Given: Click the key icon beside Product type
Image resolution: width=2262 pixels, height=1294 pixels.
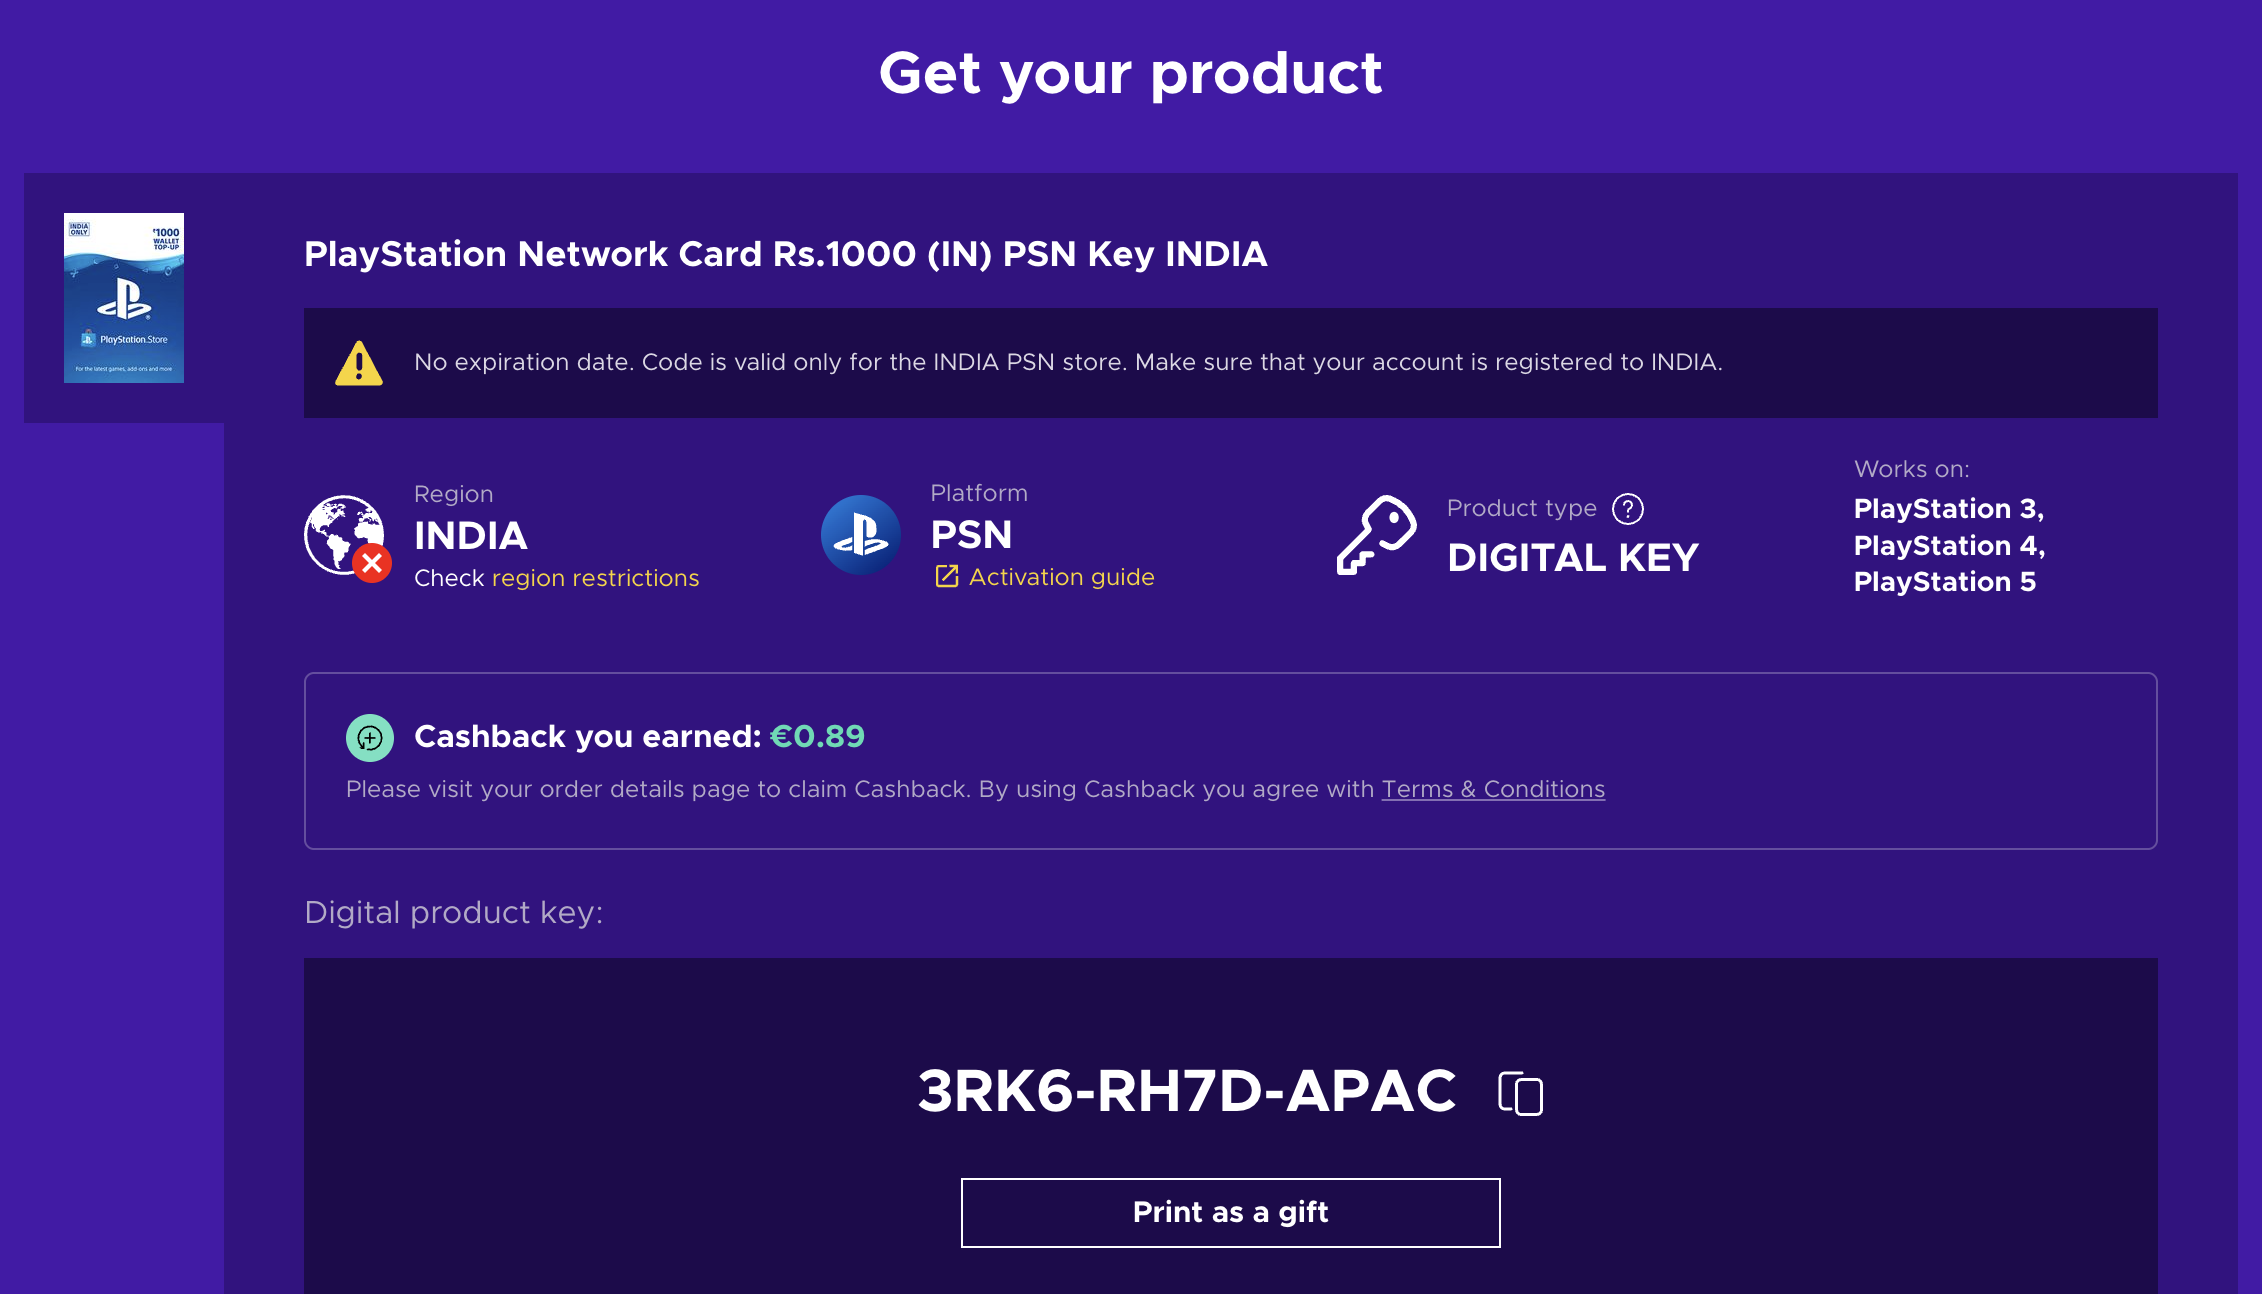Looking at the screenshot, I should pyautogui.click(x=1376, y=535).
